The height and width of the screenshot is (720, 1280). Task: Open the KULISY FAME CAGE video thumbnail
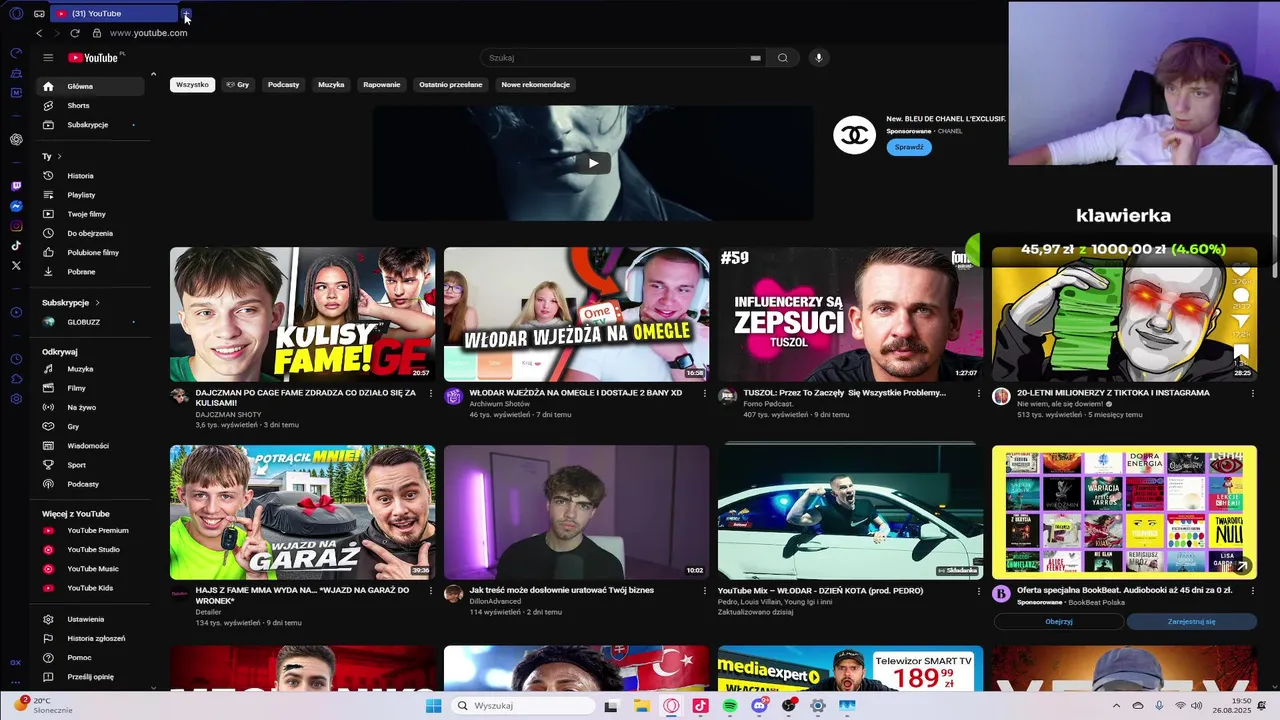tap(303, 314)
